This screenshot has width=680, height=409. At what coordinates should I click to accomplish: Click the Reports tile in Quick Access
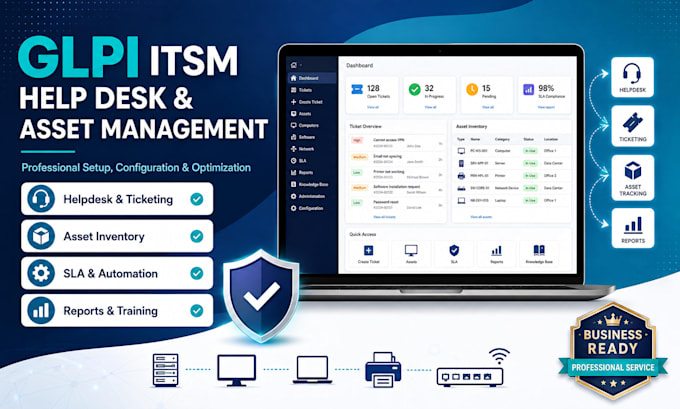497,254
